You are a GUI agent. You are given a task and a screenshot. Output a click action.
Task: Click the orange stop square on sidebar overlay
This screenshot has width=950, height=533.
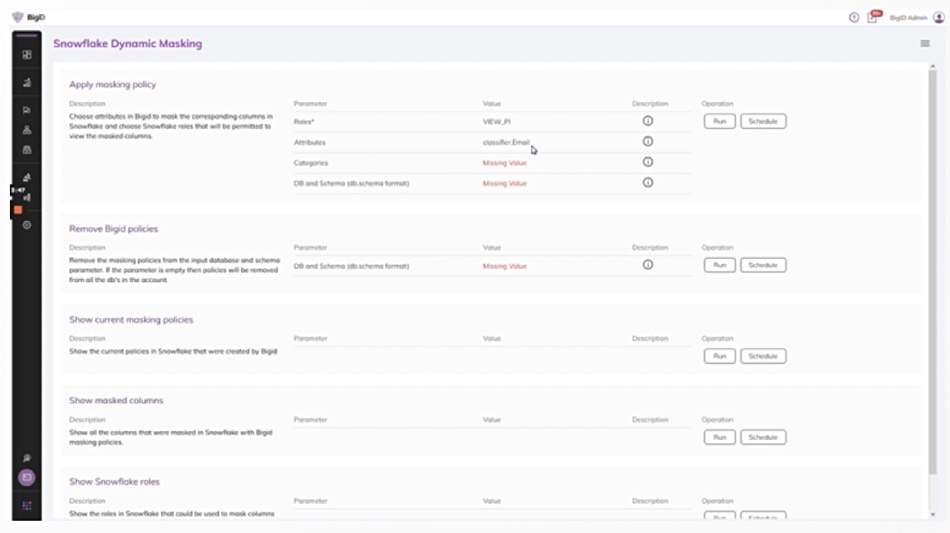pos(18,210)
